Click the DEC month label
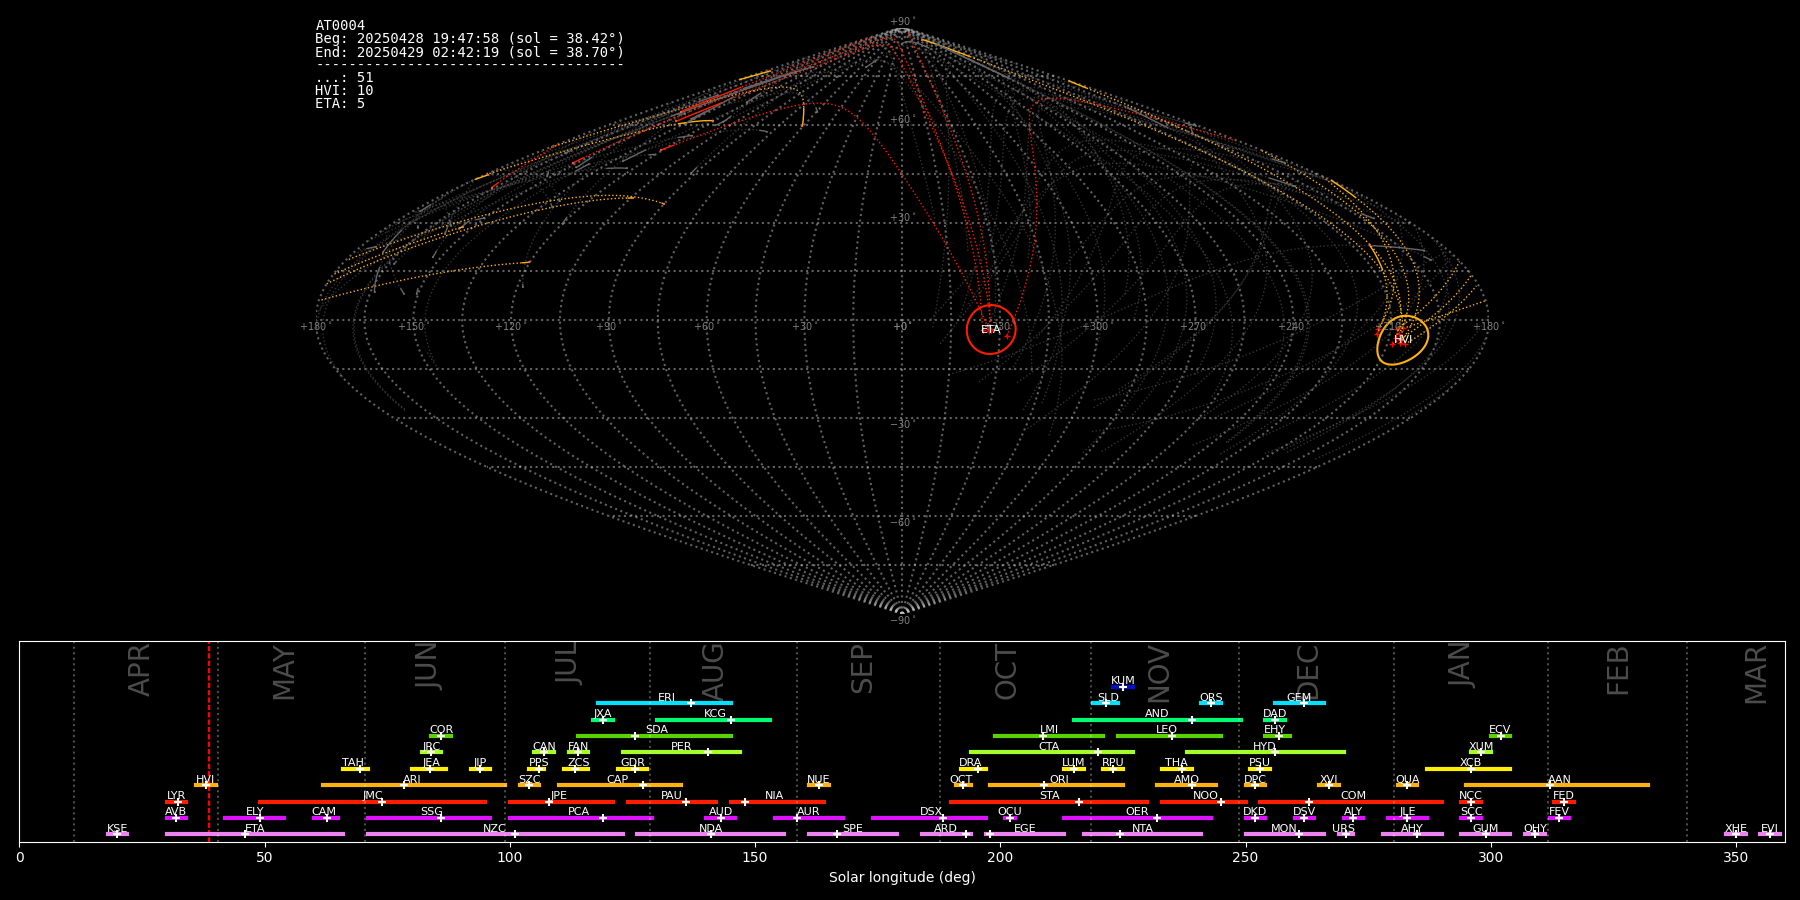This screenshot has height=900, width=1800. [x=1308, y=672]
